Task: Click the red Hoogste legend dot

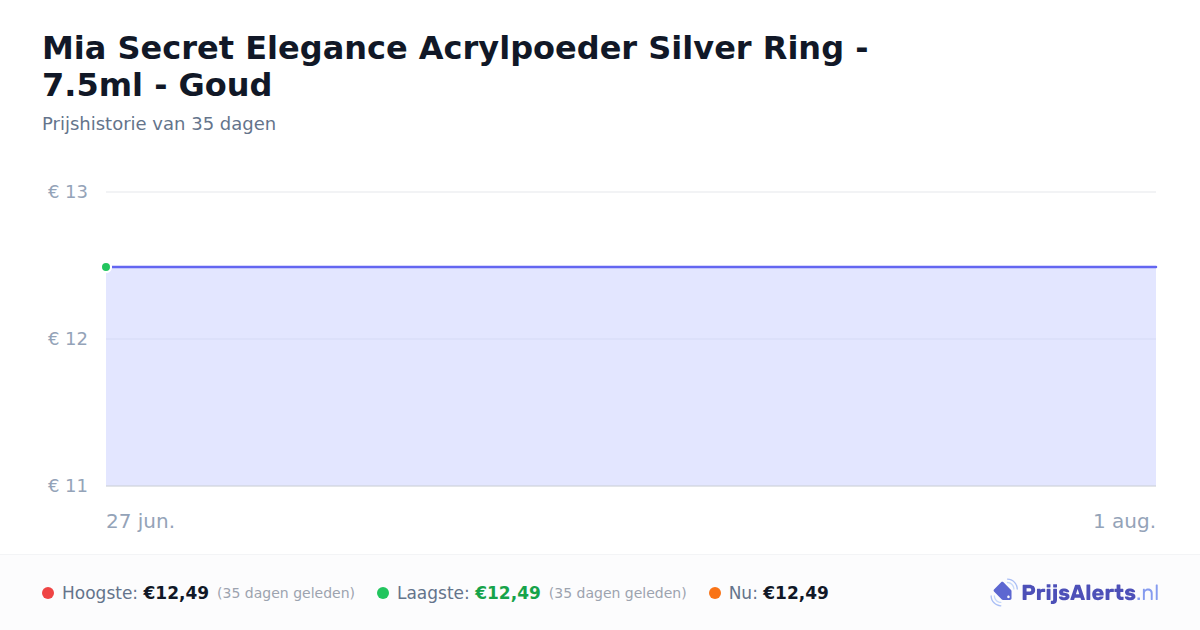Action: coord(48,593)
